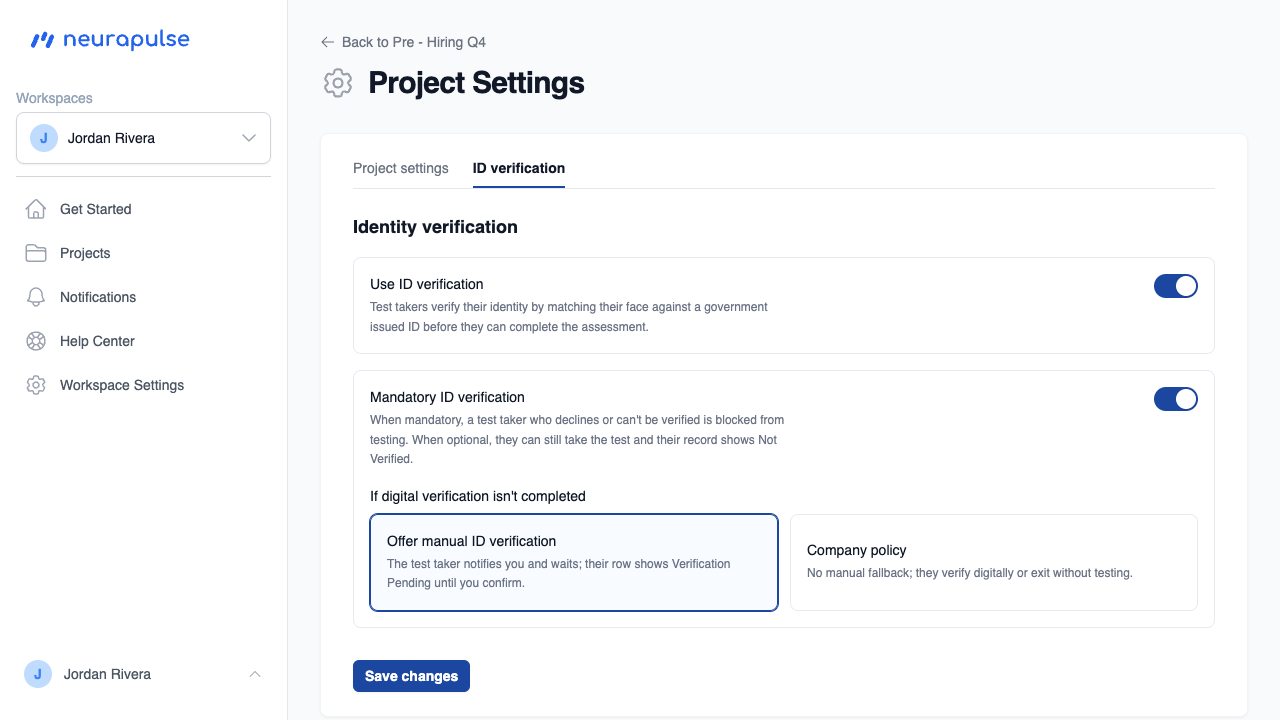Screen dimensions: 1280x720
Task: Click the Jordan Rivera name at the bottom of the sidebar
Action: pos(107,674)
